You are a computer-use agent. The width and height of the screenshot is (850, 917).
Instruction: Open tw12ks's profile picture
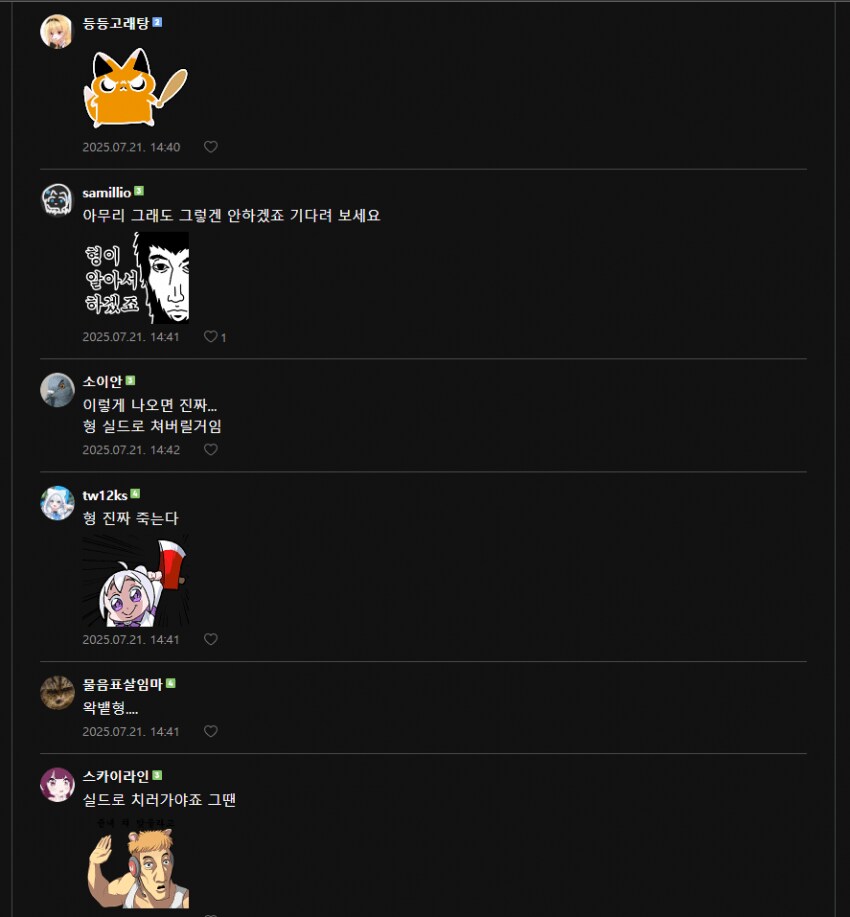57,503
